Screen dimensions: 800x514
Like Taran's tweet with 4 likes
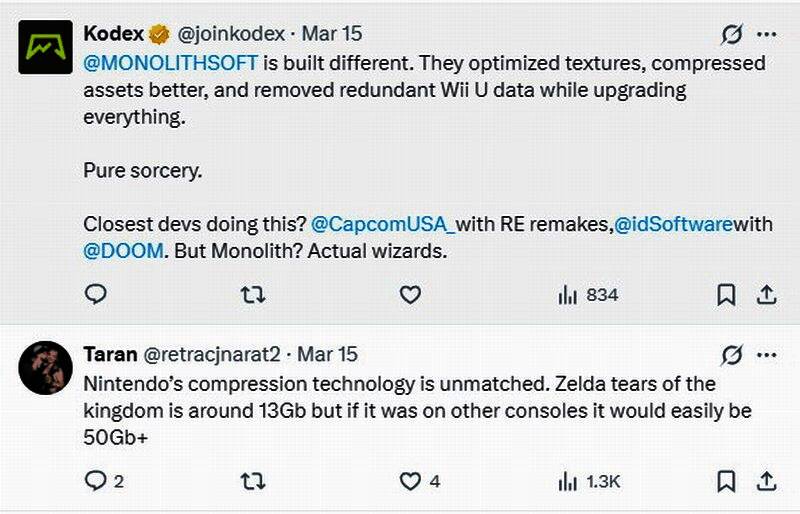point(410,481)
